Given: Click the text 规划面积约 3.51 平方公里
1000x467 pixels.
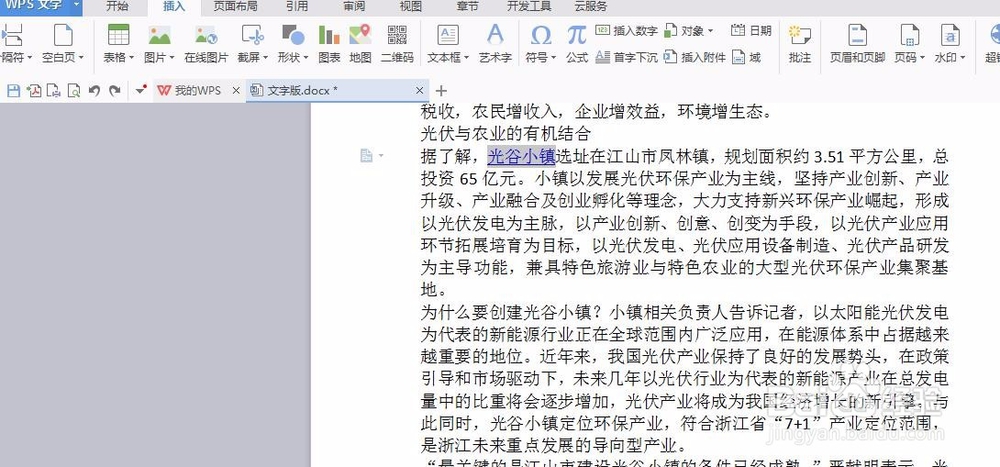Looking at the screenshot, I should (x=821, y=156).
